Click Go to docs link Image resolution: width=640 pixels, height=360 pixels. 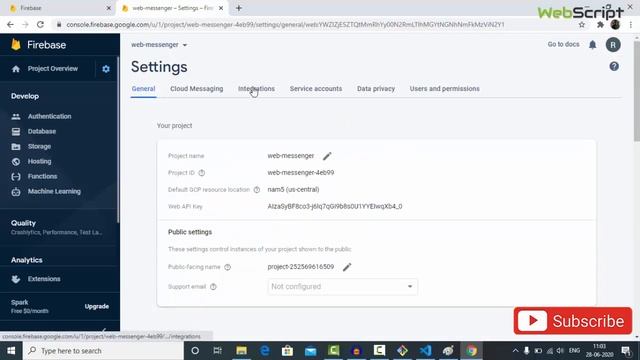click(563, 44)
